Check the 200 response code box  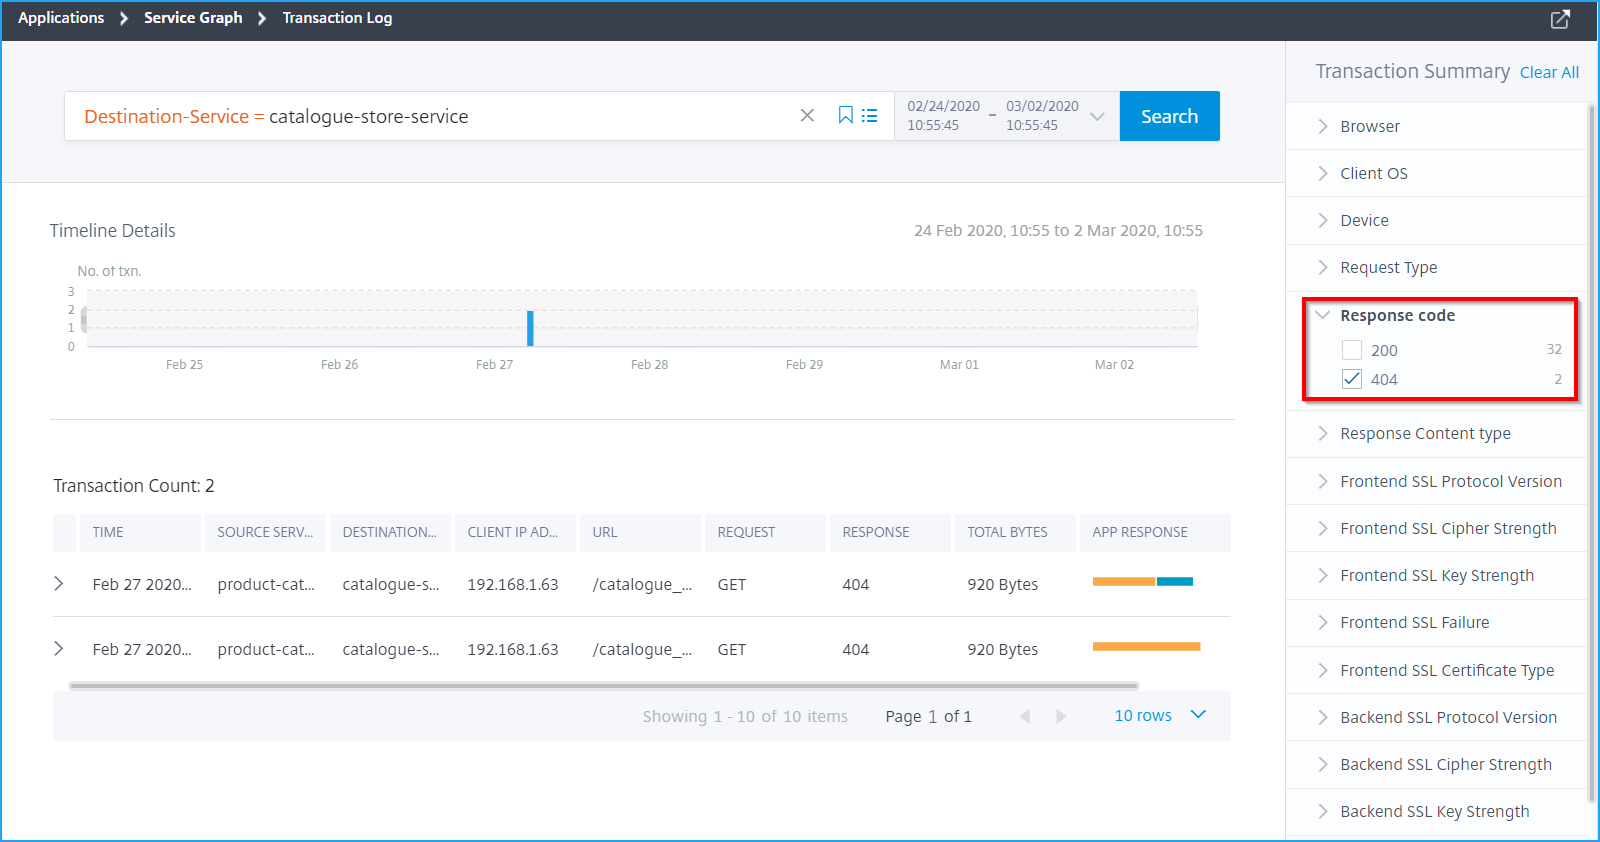[x=1352, y=350]
